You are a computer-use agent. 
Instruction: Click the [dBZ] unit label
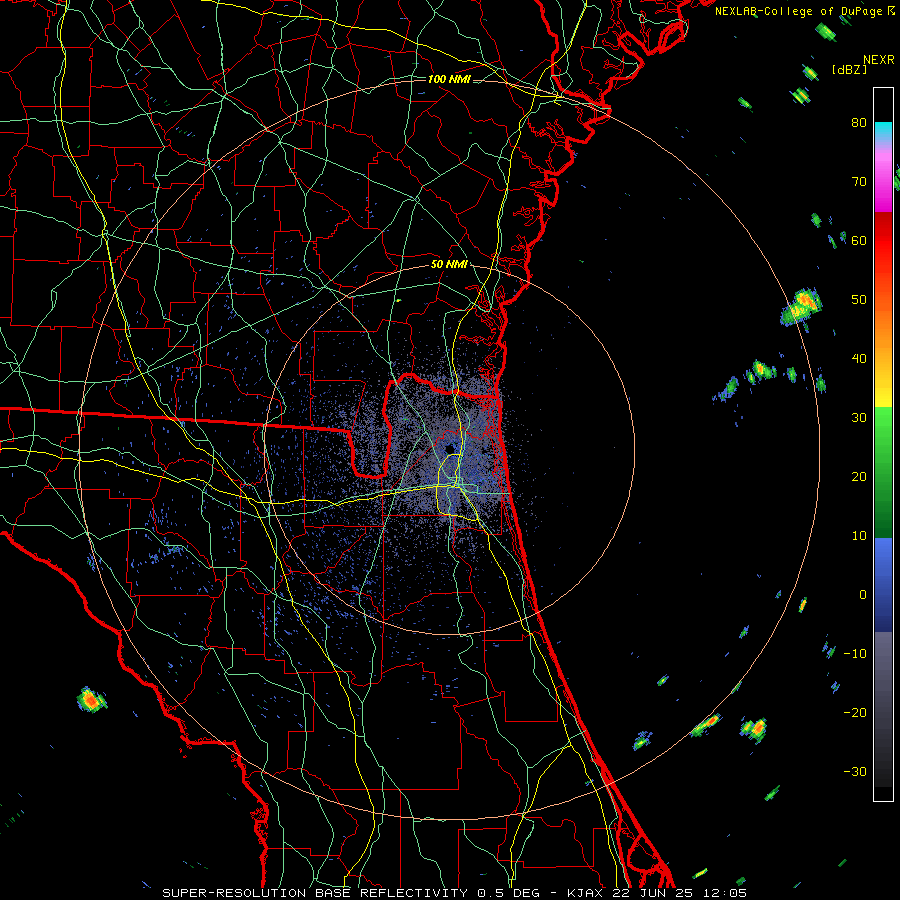point(849,69)
